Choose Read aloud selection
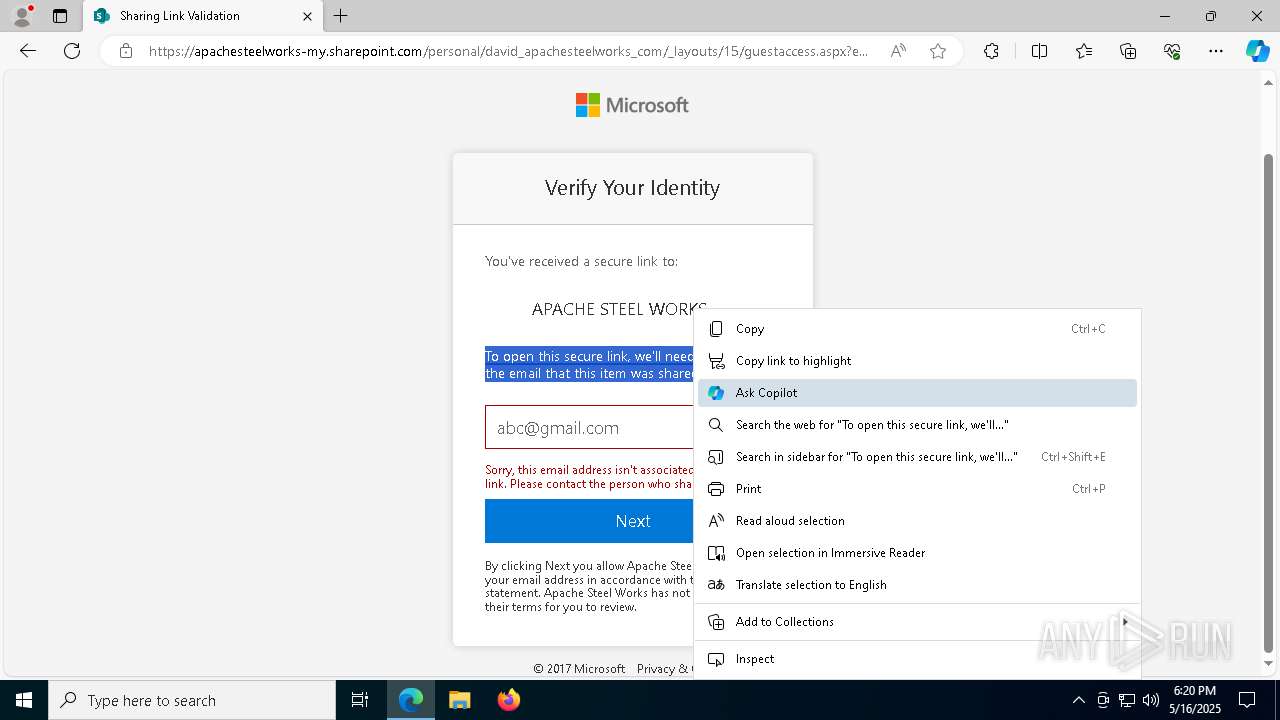 coord(917,521)
